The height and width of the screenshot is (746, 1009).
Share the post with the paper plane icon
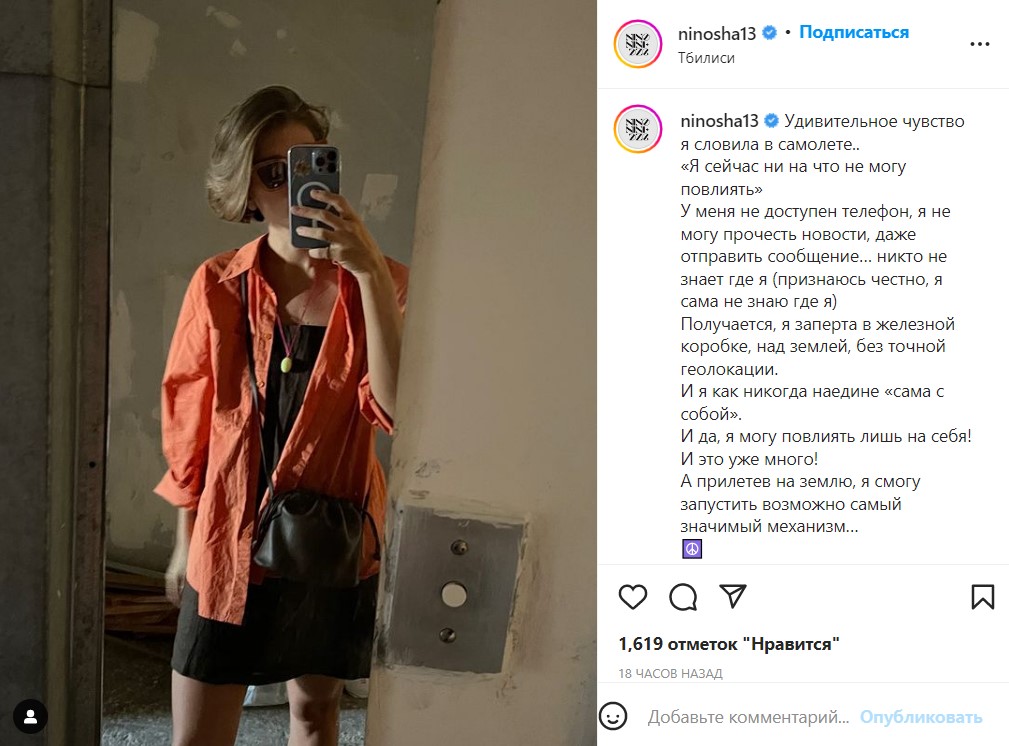pyautogui.click(x=732, y=596)
